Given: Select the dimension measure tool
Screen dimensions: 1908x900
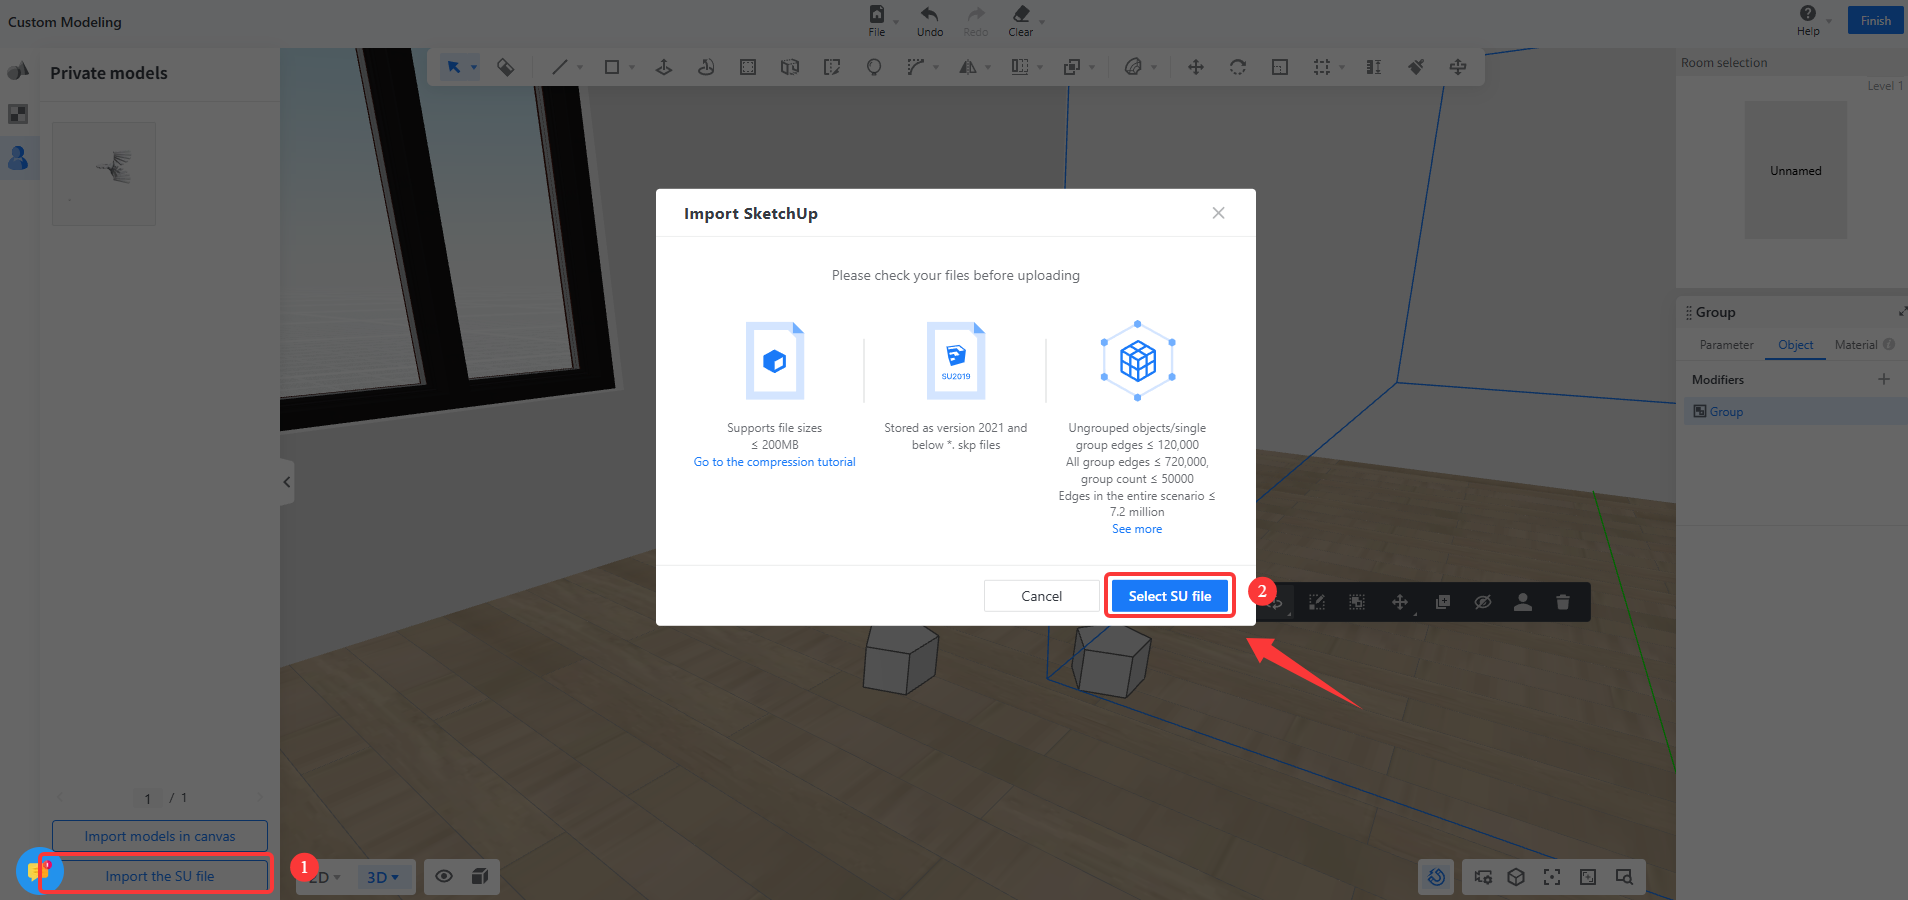Looking at the screenshot, I should point(1374,67).
